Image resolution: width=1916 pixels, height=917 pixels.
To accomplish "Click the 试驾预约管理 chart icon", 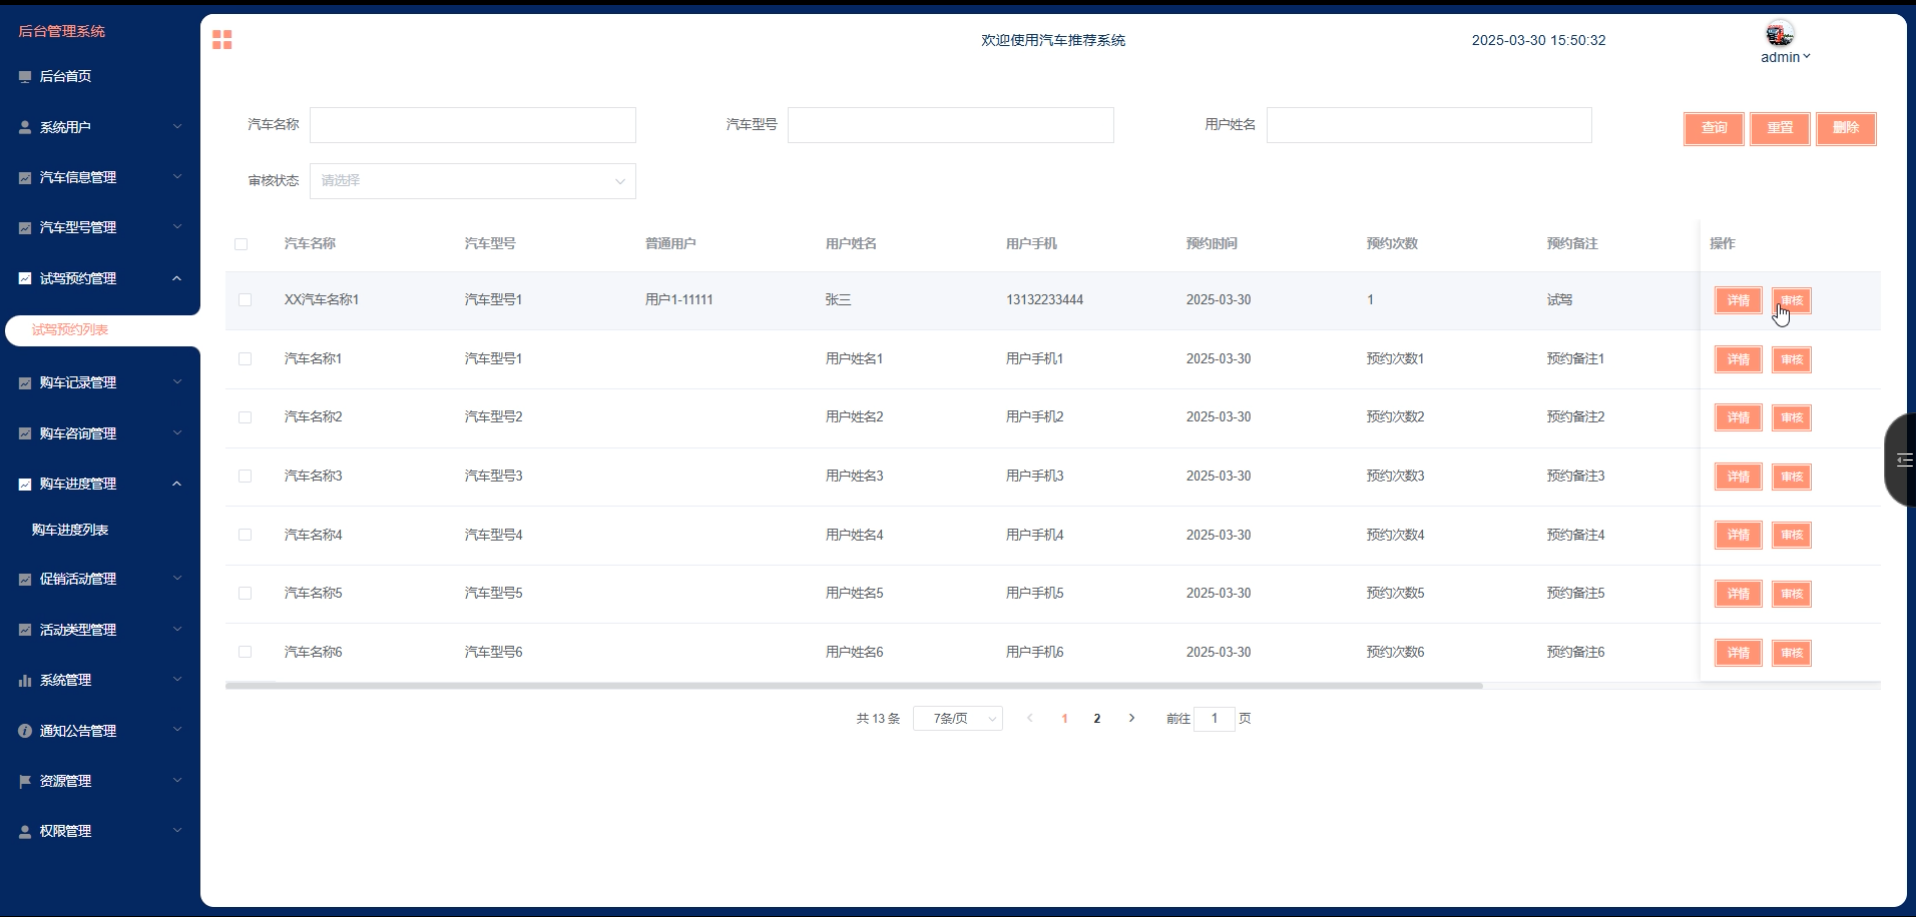I will point(25,278).
